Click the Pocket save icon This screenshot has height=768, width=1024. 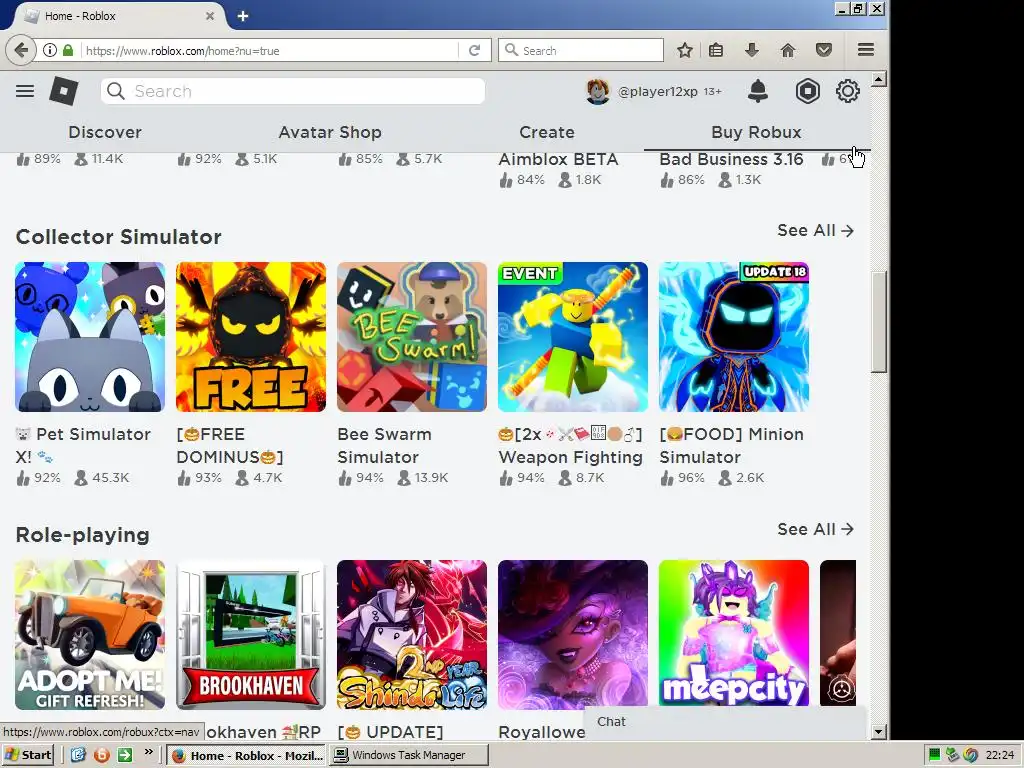tap(824, 50)
